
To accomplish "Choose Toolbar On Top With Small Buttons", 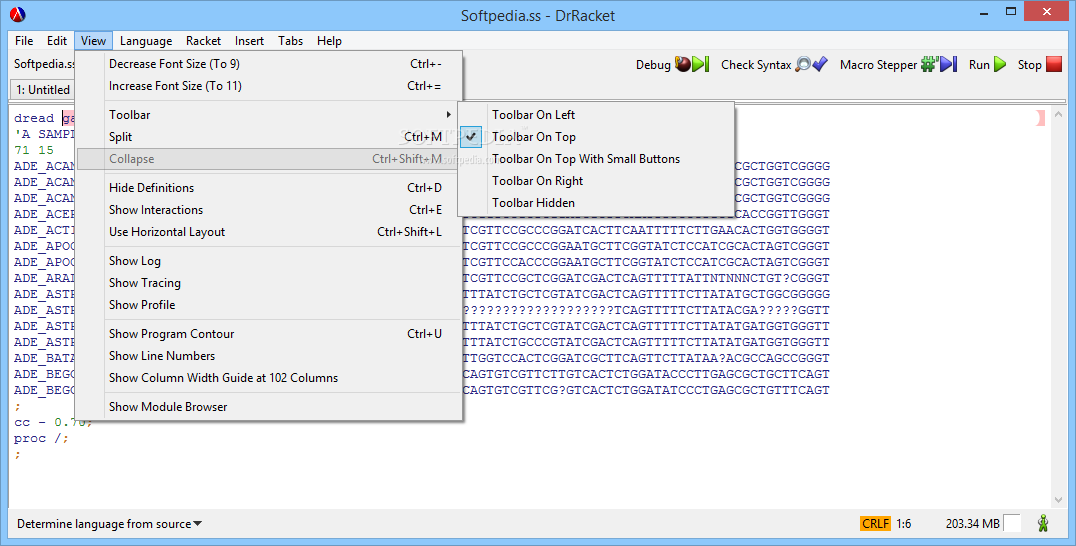I will (596, 158).
